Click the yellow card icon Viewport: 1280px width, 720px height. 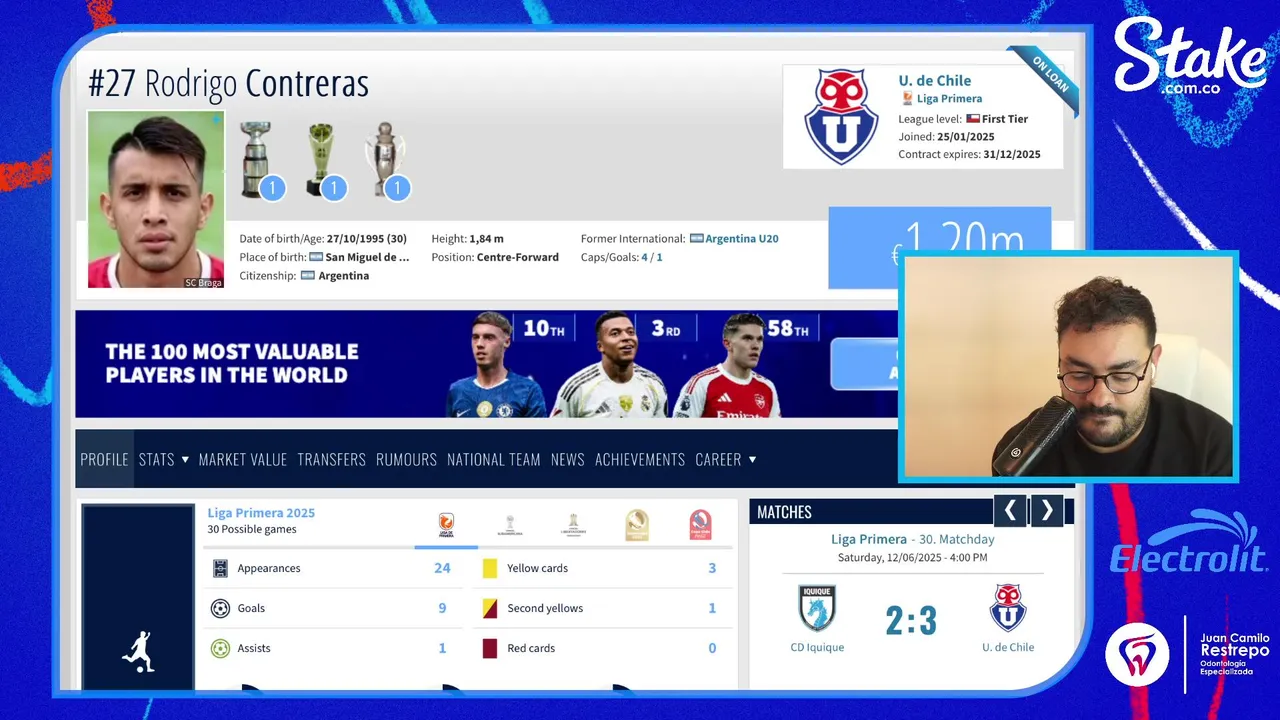[490, 568]
